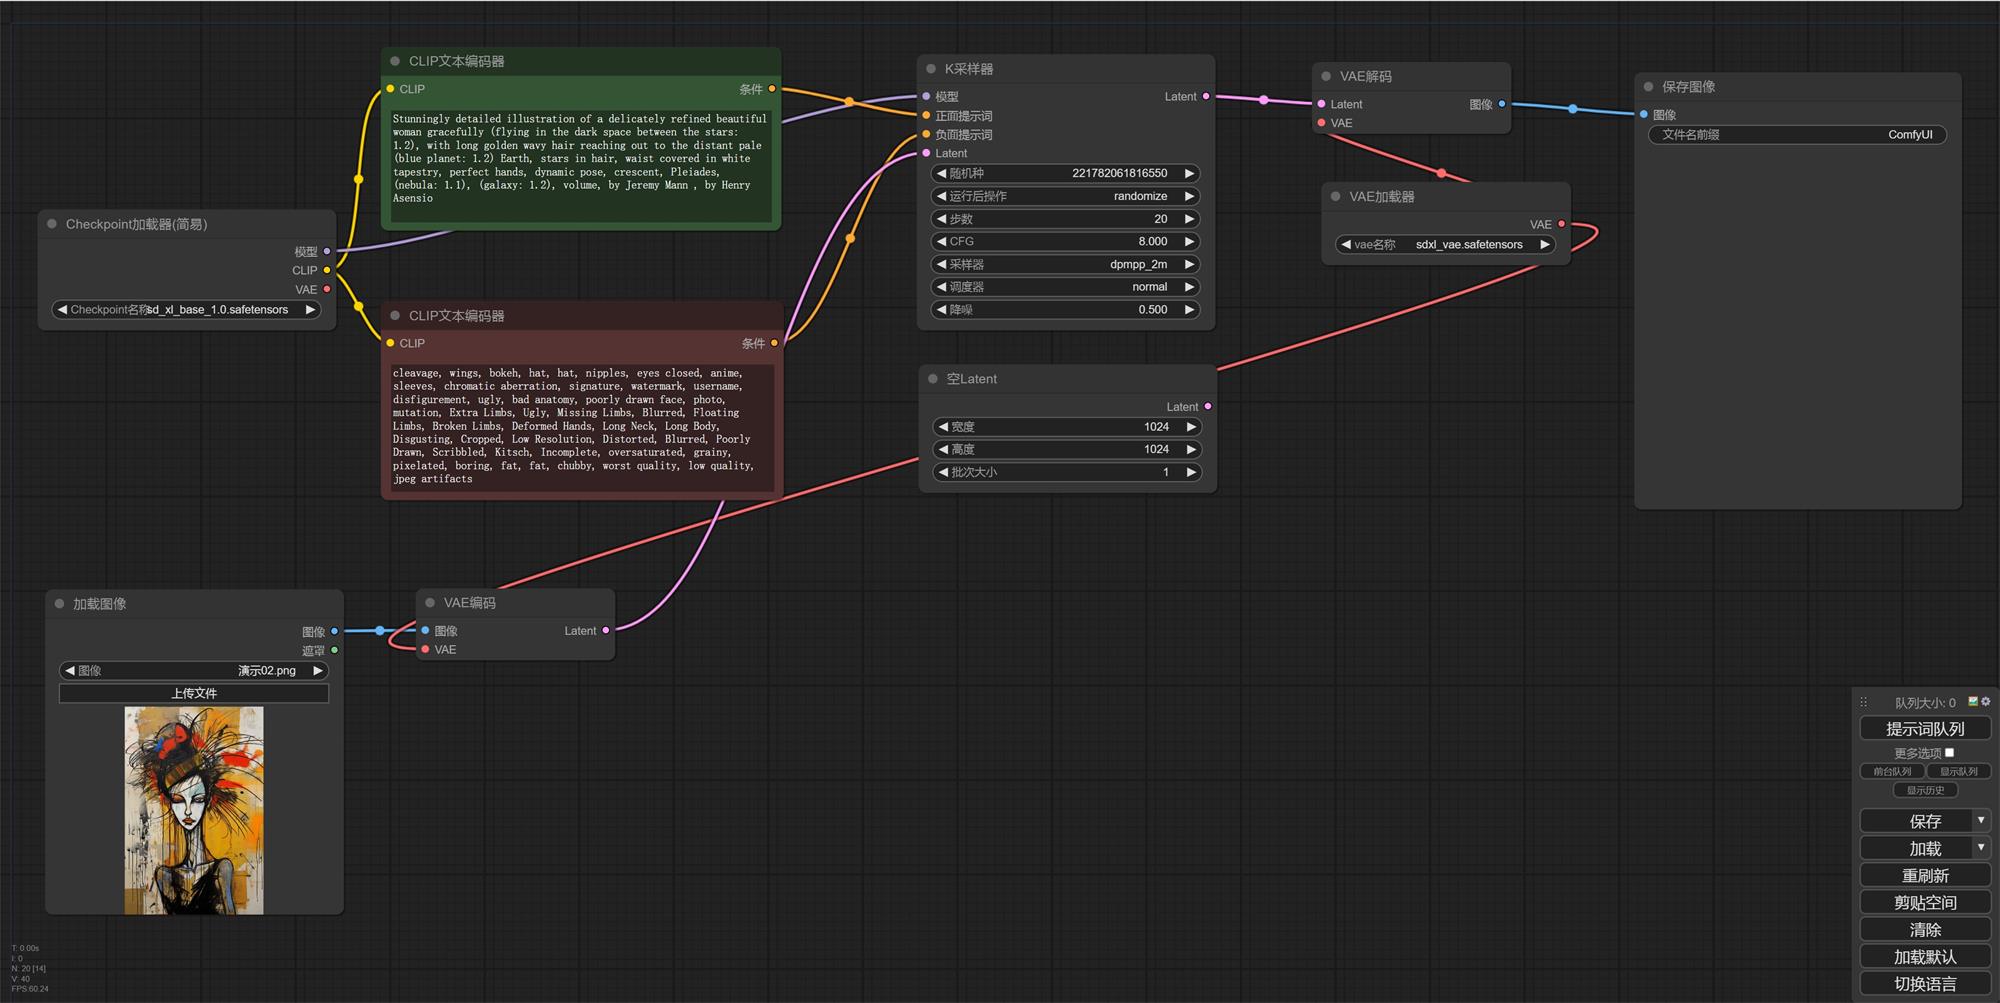Click the 前台队列 button
The height and width of the screenshot is (1003, 2000).
[1892, 771]
